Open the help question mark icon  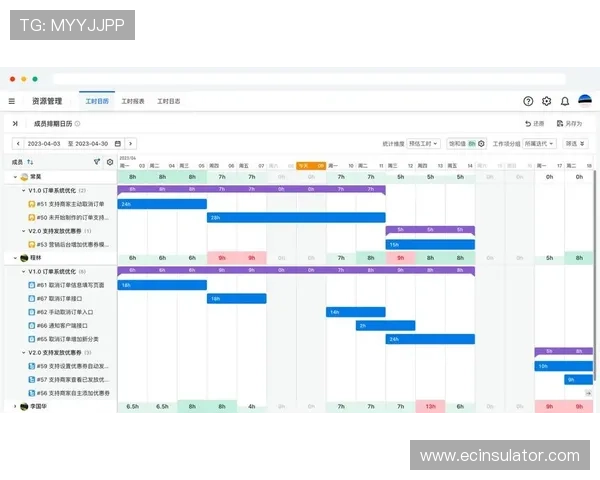coord(528,101)
